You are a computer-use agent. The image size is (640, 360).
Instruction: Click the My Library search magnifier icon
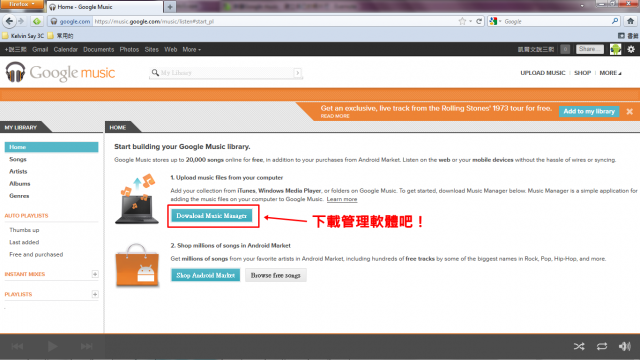(155, 73)
